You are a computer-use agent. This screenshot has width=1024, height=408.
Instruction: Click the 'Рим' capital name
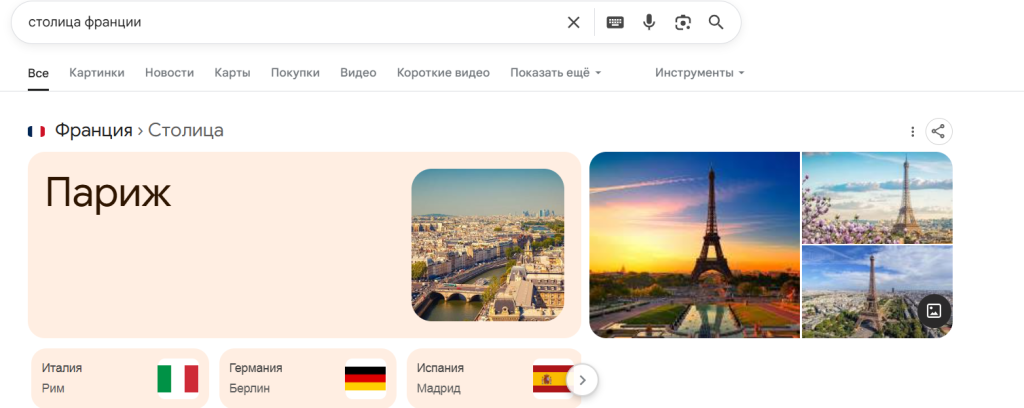click(x=53, y=389)
